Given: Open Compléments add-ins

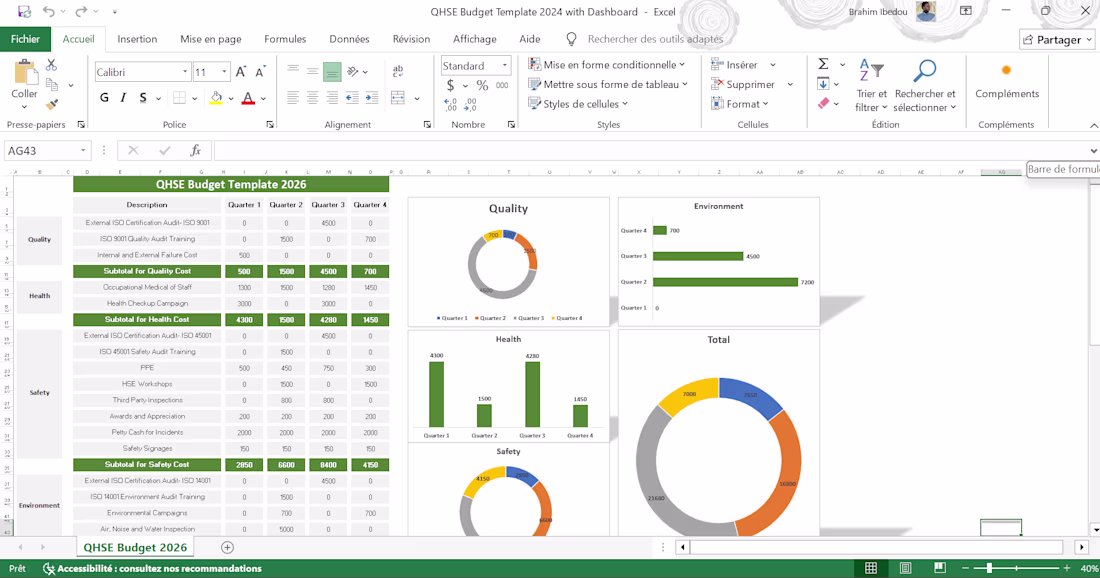Looking at the screenshot, I should coord(1007,81).
